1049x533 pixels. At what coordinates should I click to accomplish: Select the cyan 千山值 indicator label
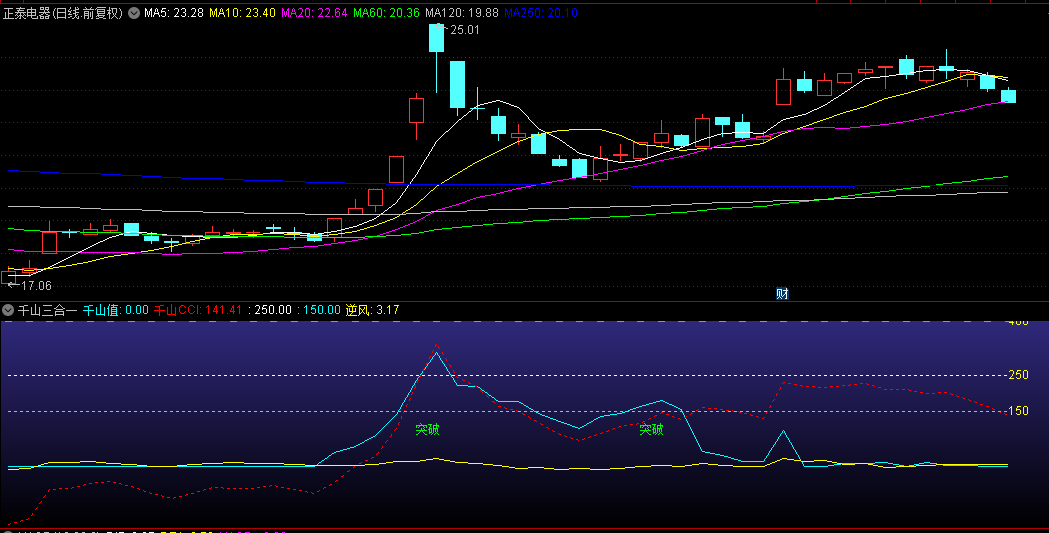pyautogui.click(x=115, y=310)
